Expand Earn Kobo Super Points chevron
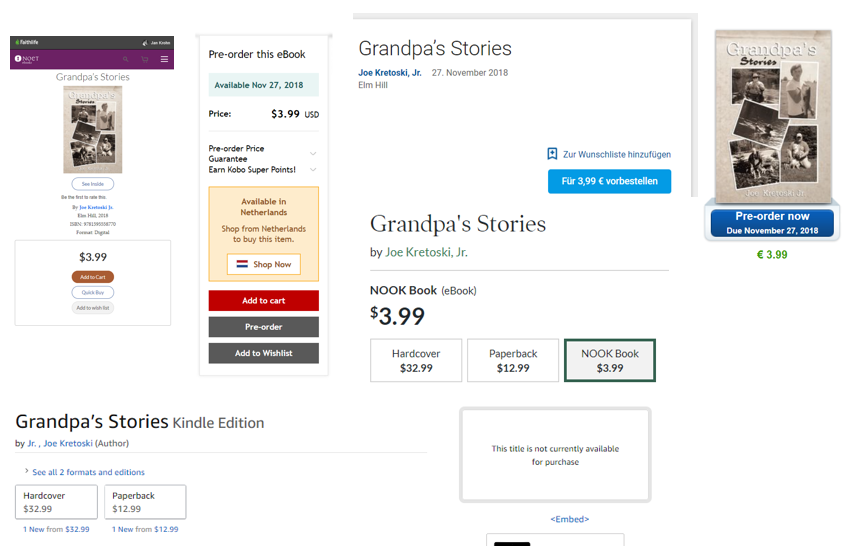 point(313,169)
